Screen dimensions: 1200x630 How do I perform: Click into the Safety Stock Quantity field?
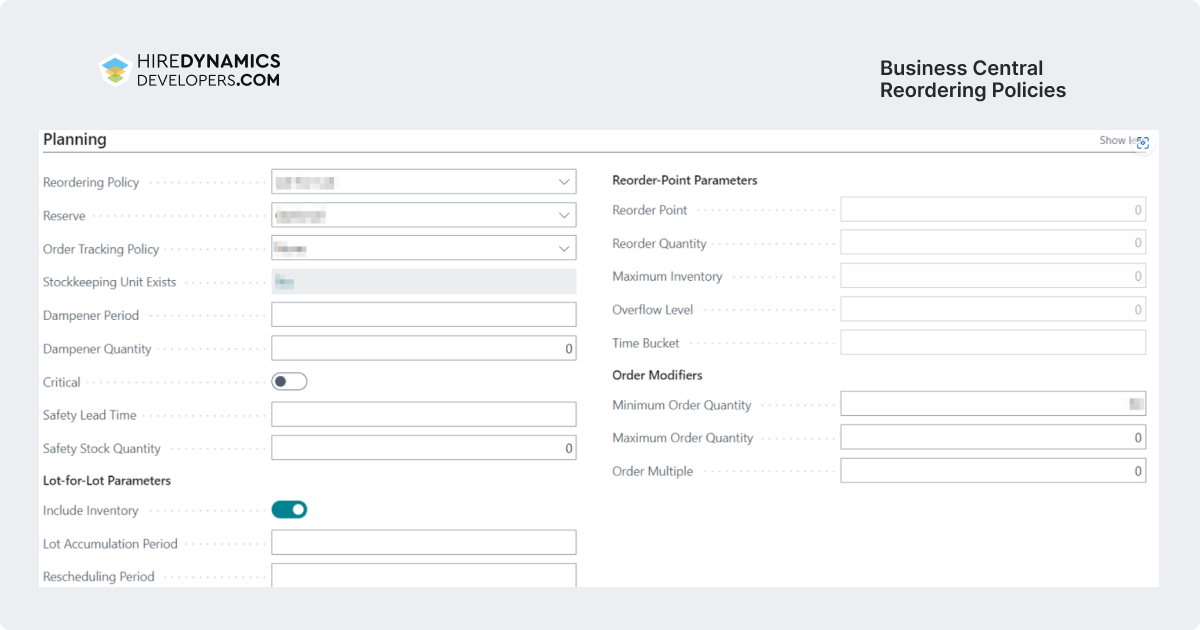coord(424,448)
